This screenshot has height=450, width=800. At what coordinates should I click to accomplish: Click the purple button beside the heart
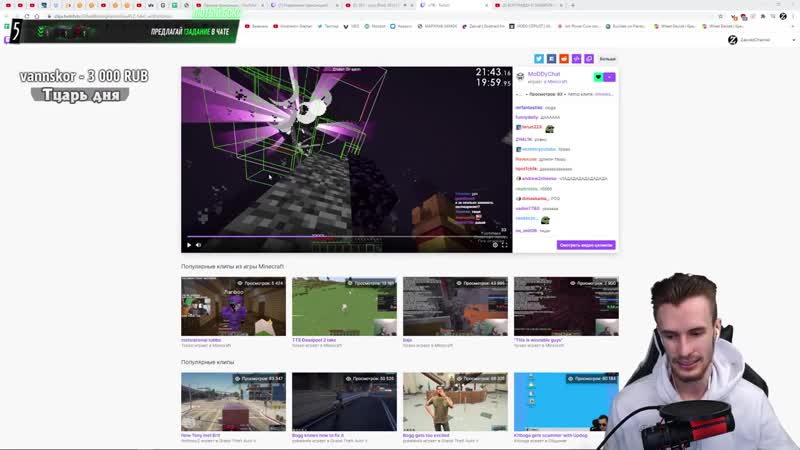coord(610,77)
